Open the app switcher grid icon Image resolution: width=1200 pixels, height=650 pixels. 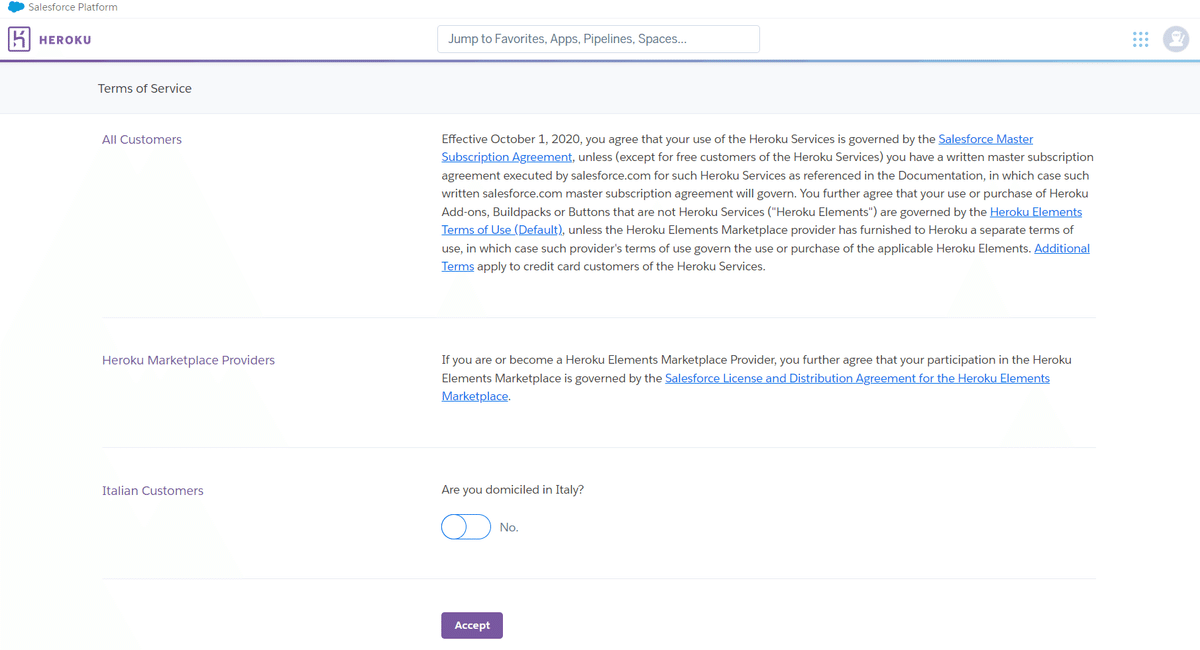(1140, 39)
